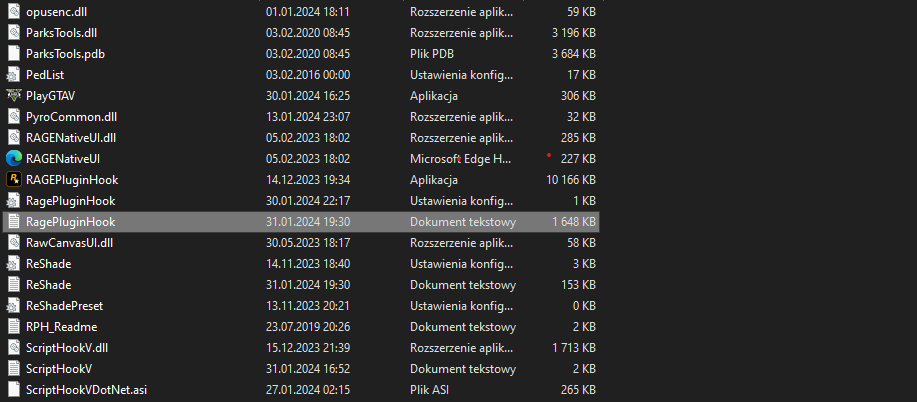Select the ScriptHookV text document dated 31.01.2024
The image size is (917, 402).
pyautogui.click(x=62, y=368)
